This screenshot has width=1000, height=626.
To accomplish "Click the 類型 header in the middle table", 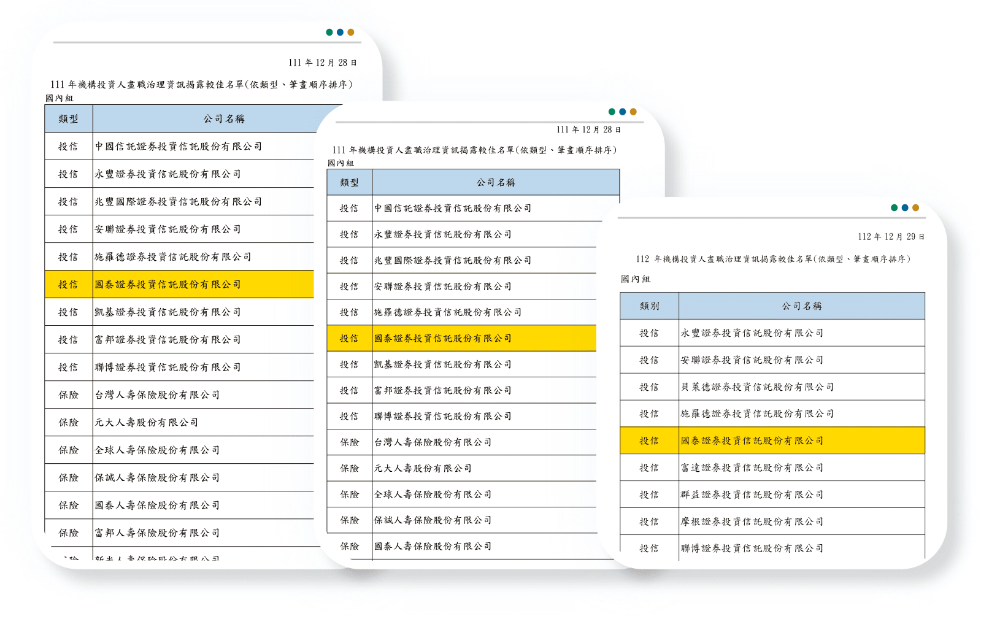I will click(x=349, y=182).
